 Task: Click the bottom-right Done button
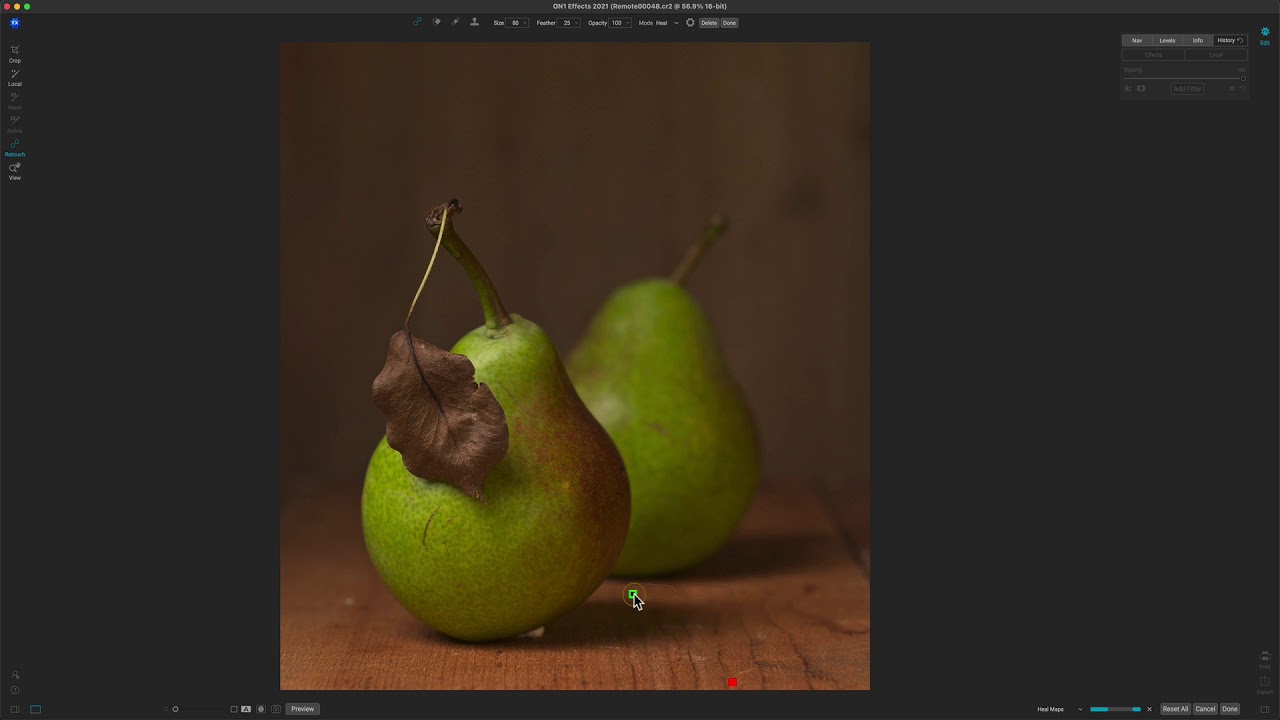(1230, 709)
